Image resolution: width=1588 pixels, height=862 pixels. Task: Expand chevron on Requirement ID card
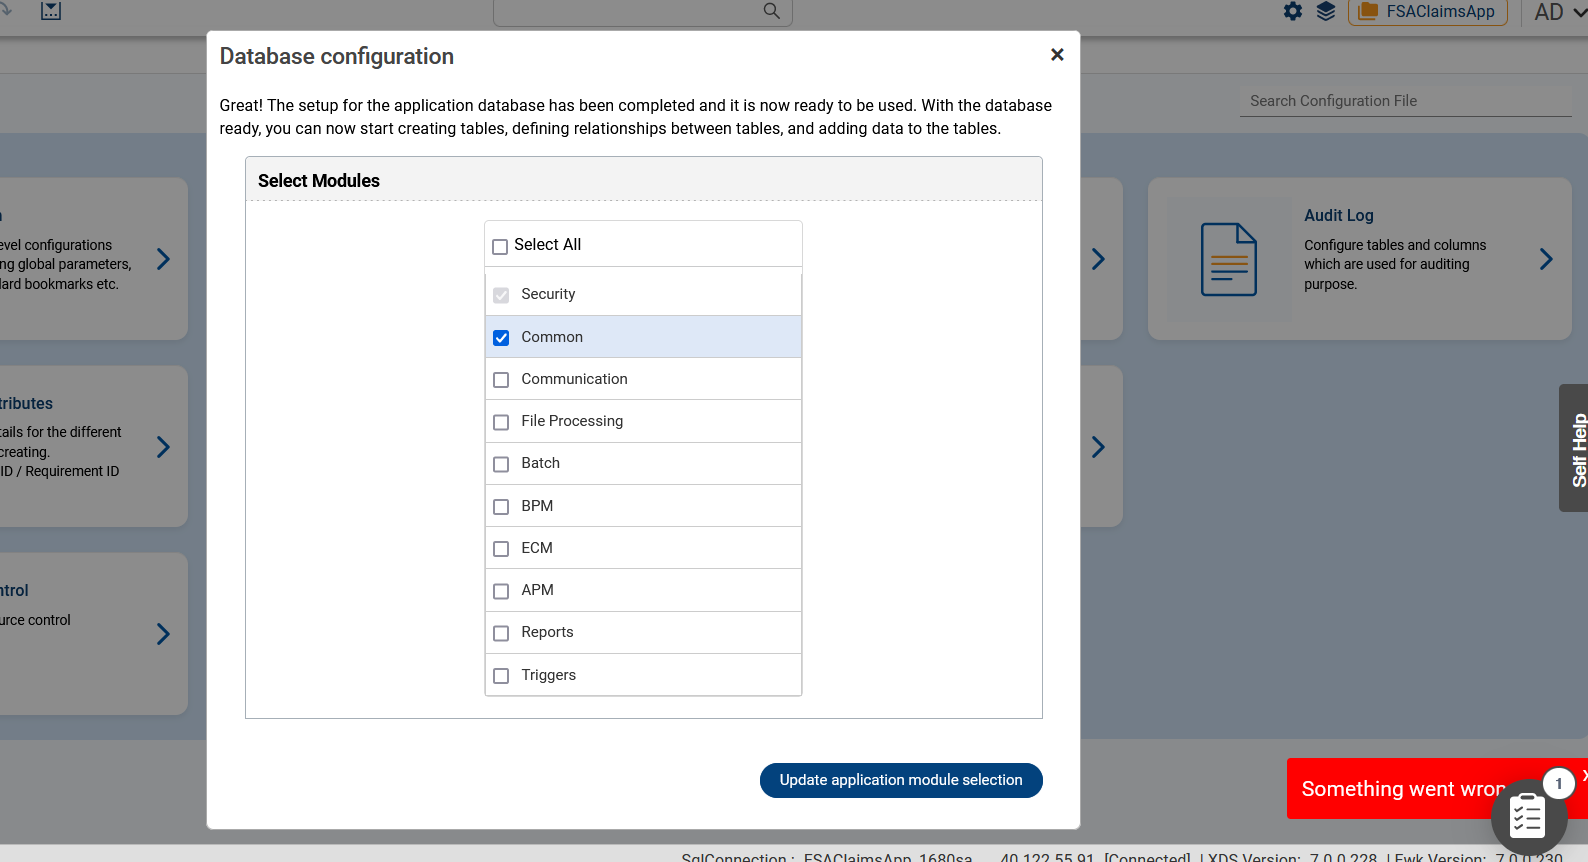click(x=163, y=447)
